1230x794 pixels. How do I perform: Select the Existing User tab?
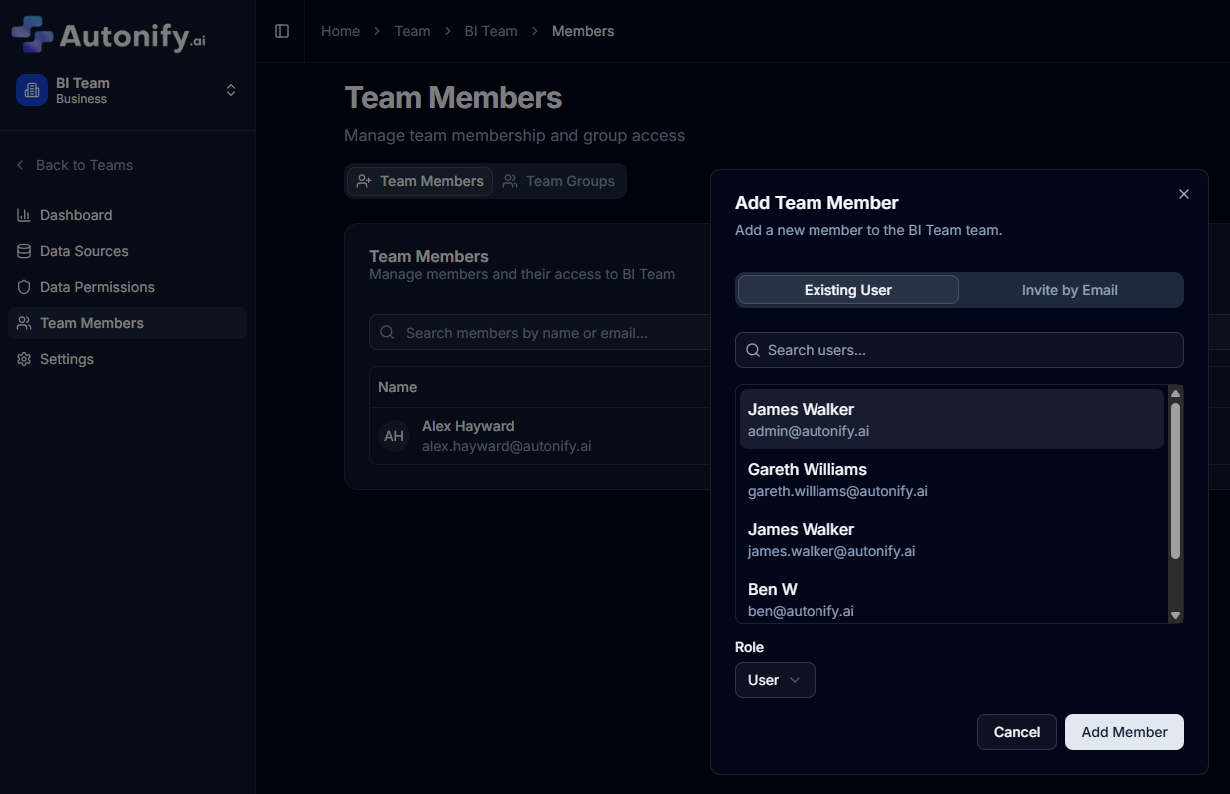848,290
